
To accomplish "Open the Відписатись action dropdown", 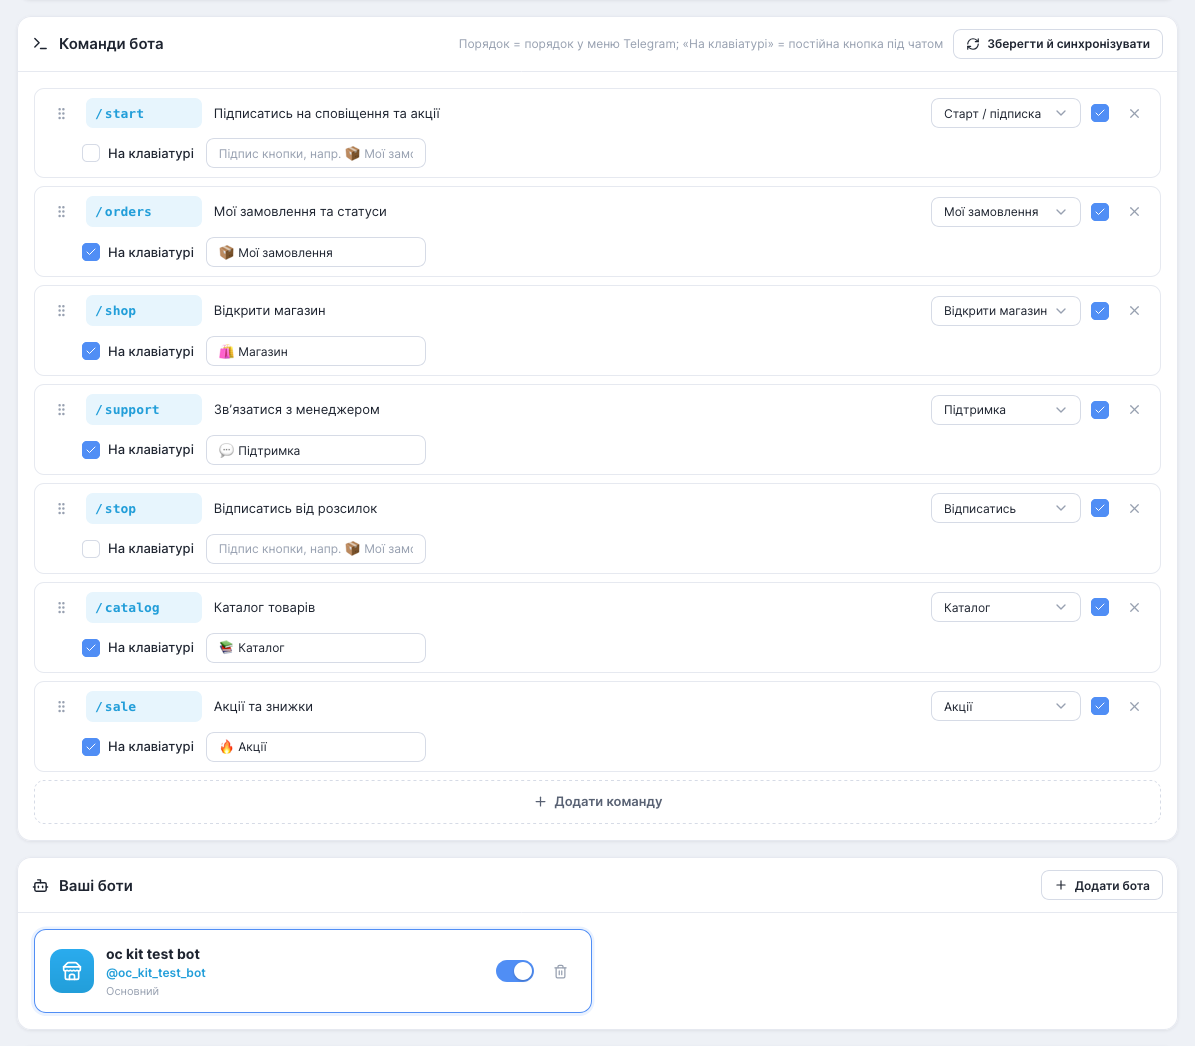I will [1005, 509].
